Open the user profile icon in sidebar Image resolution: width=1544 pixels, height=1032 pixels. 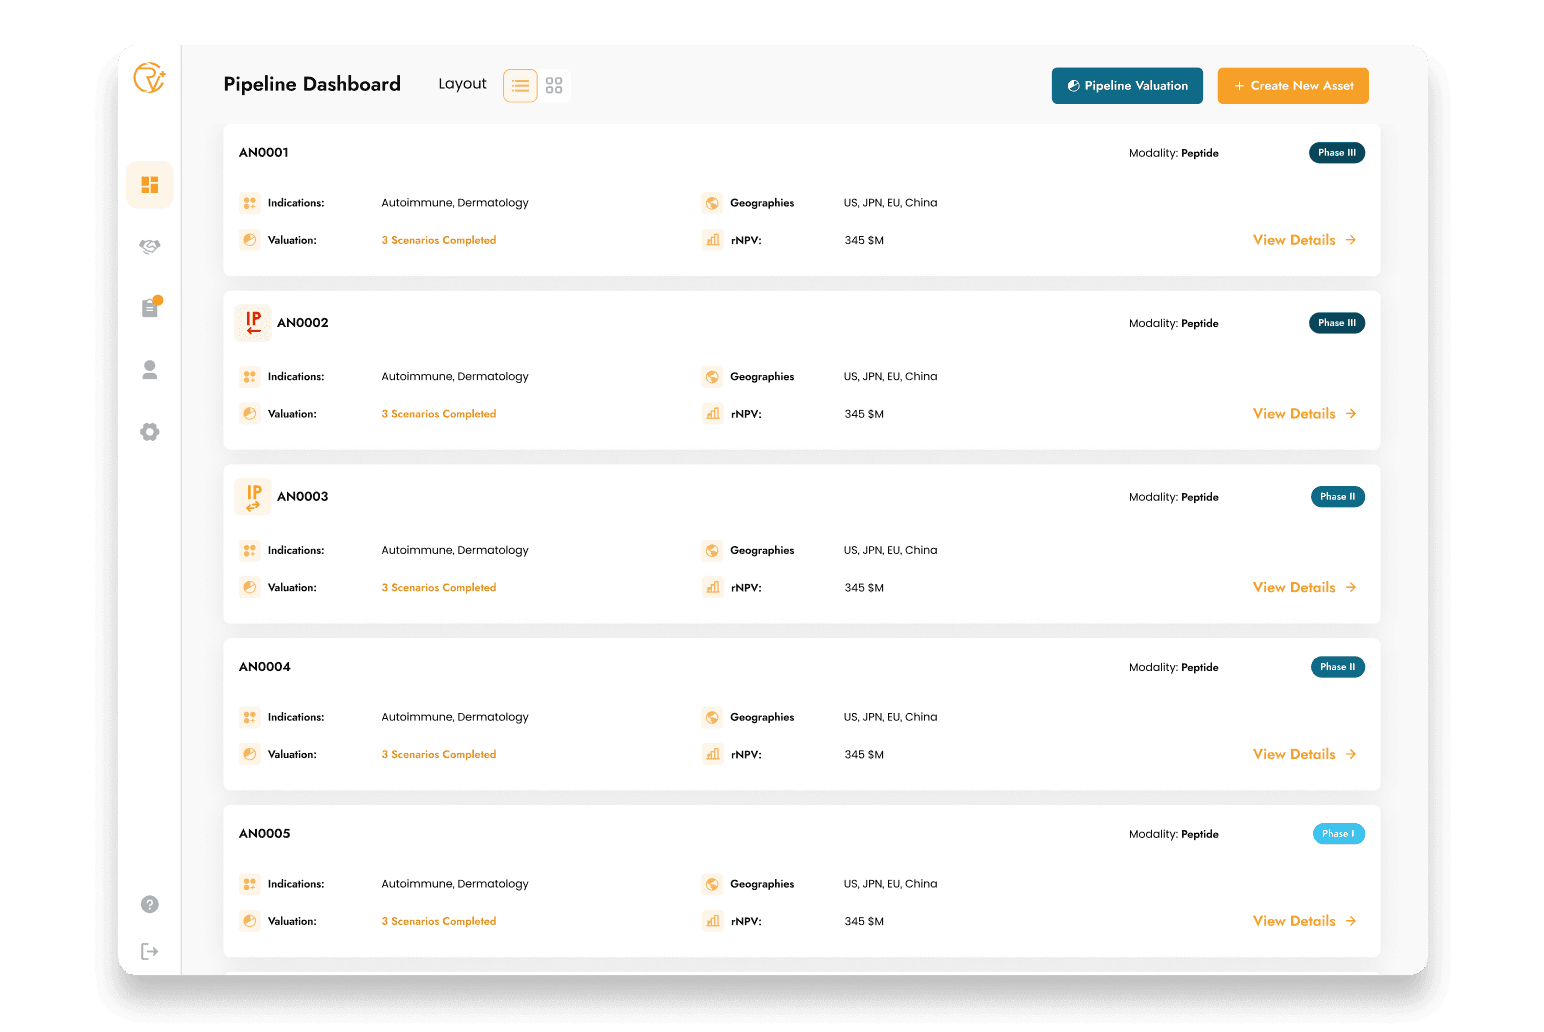point(149,370)
